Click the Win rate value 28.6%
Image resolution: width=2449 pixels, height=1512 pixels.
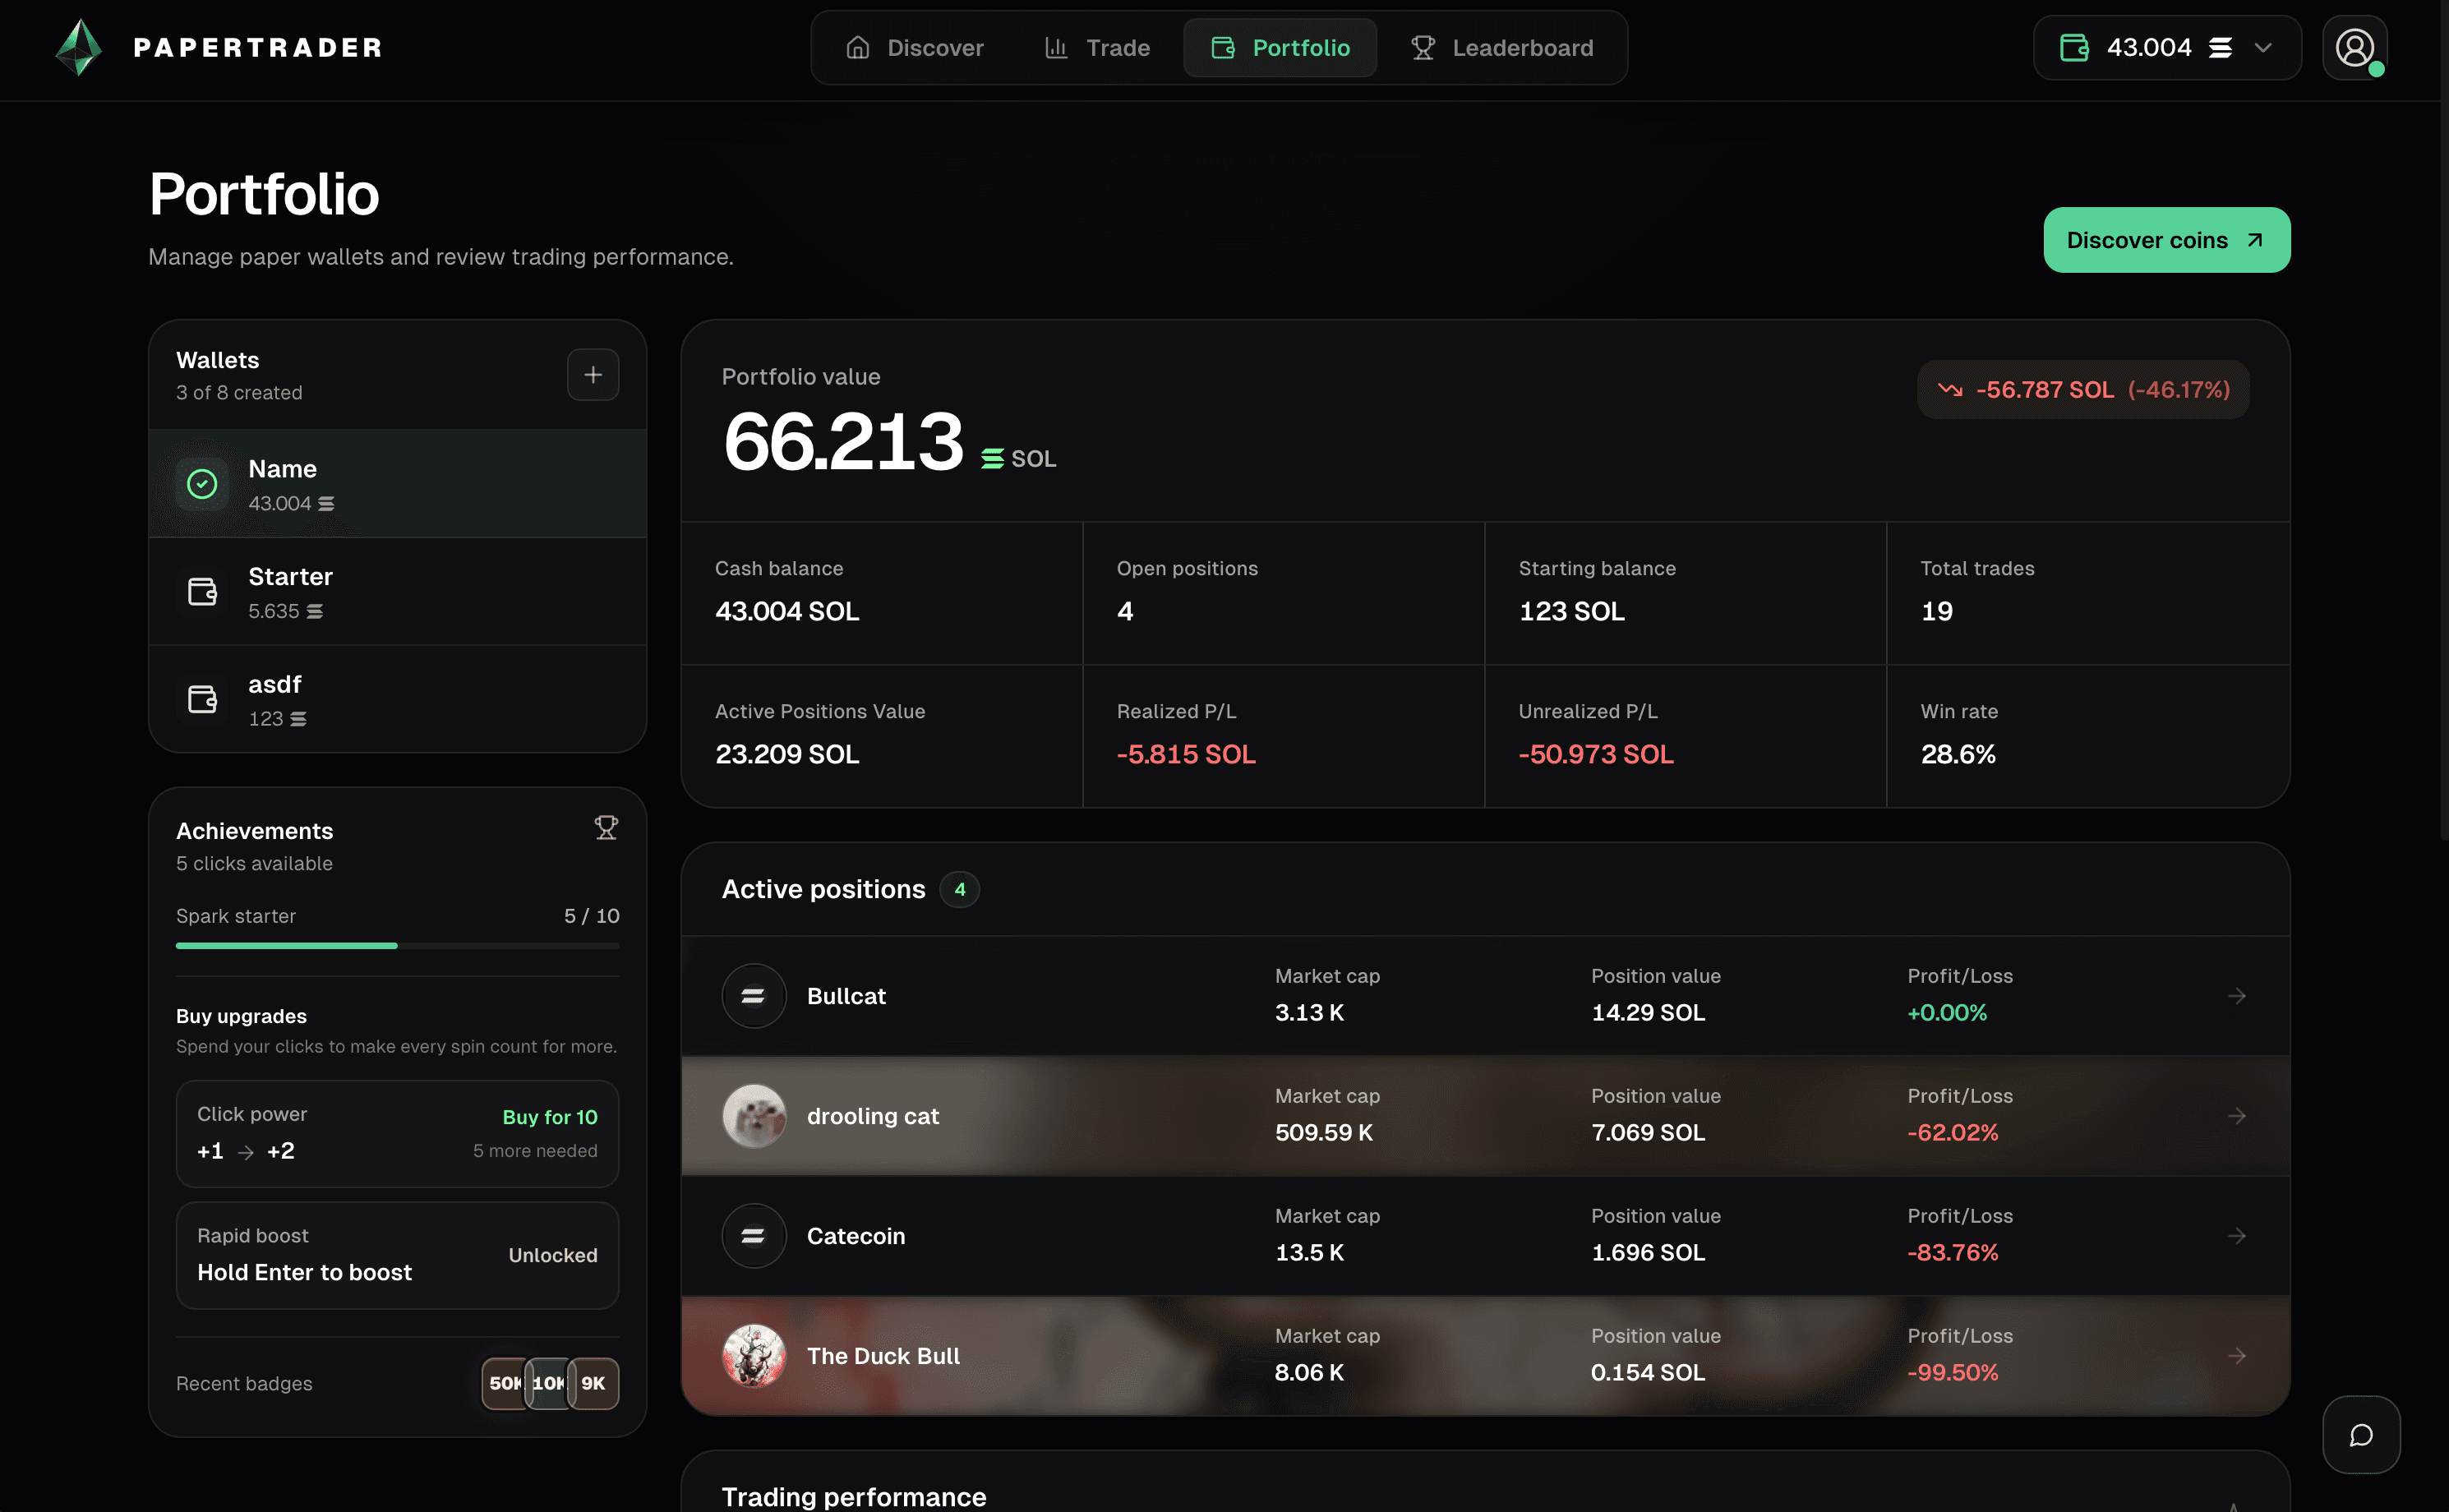point(1958,755)
